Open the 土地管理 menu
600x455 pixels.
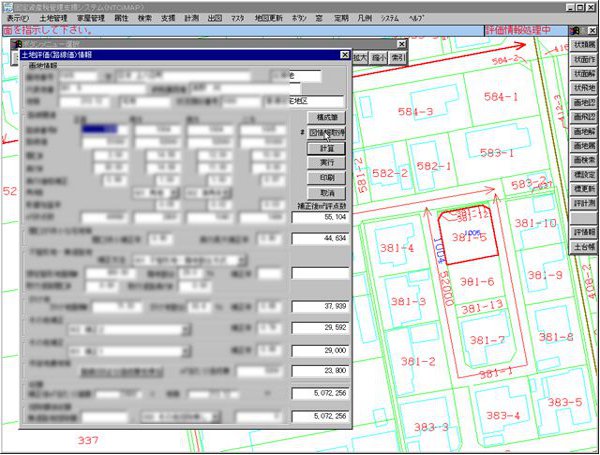[53, 18]
